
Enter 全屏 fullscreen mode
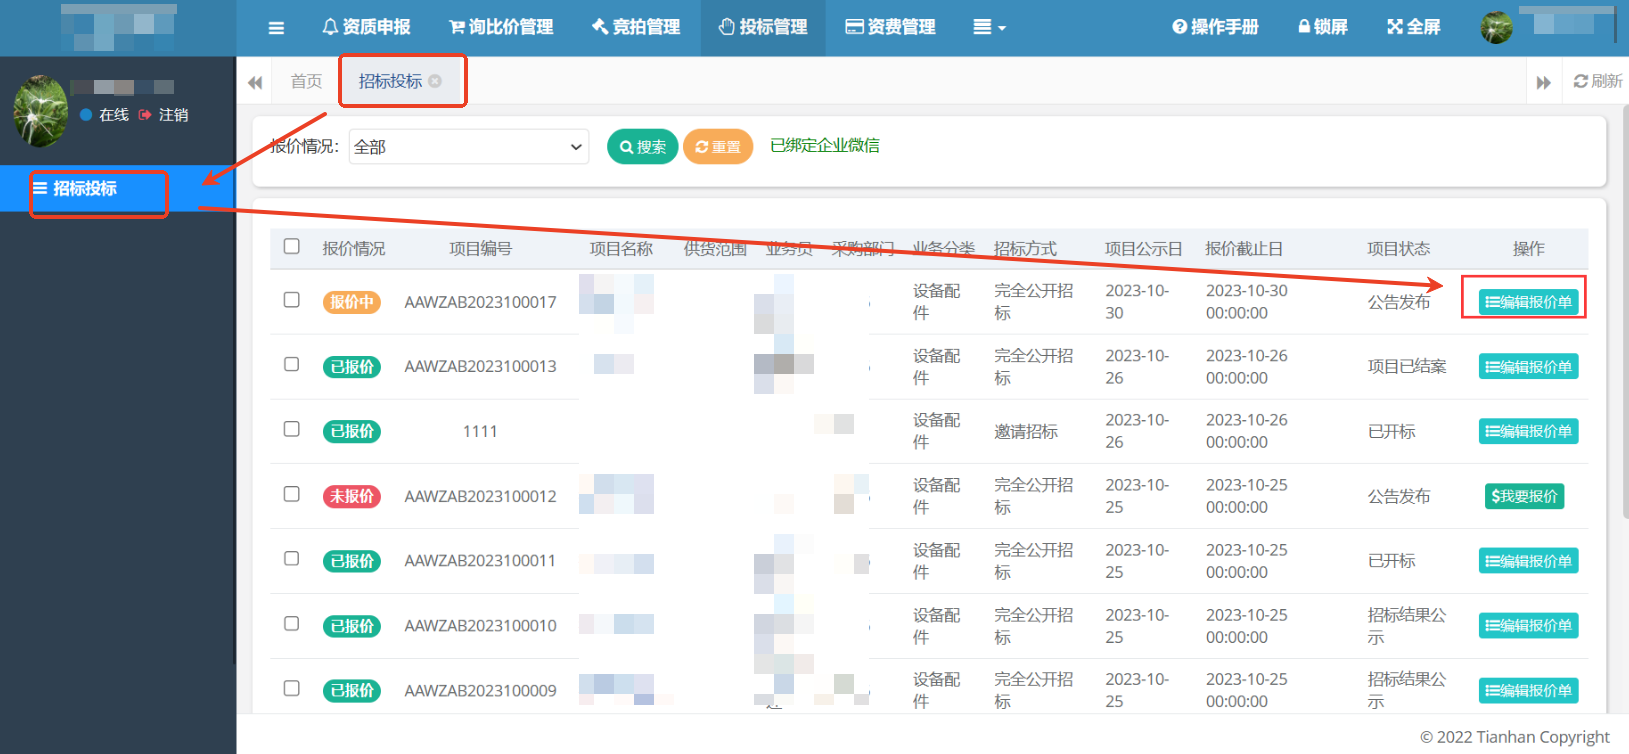[x=1413, y=27]
